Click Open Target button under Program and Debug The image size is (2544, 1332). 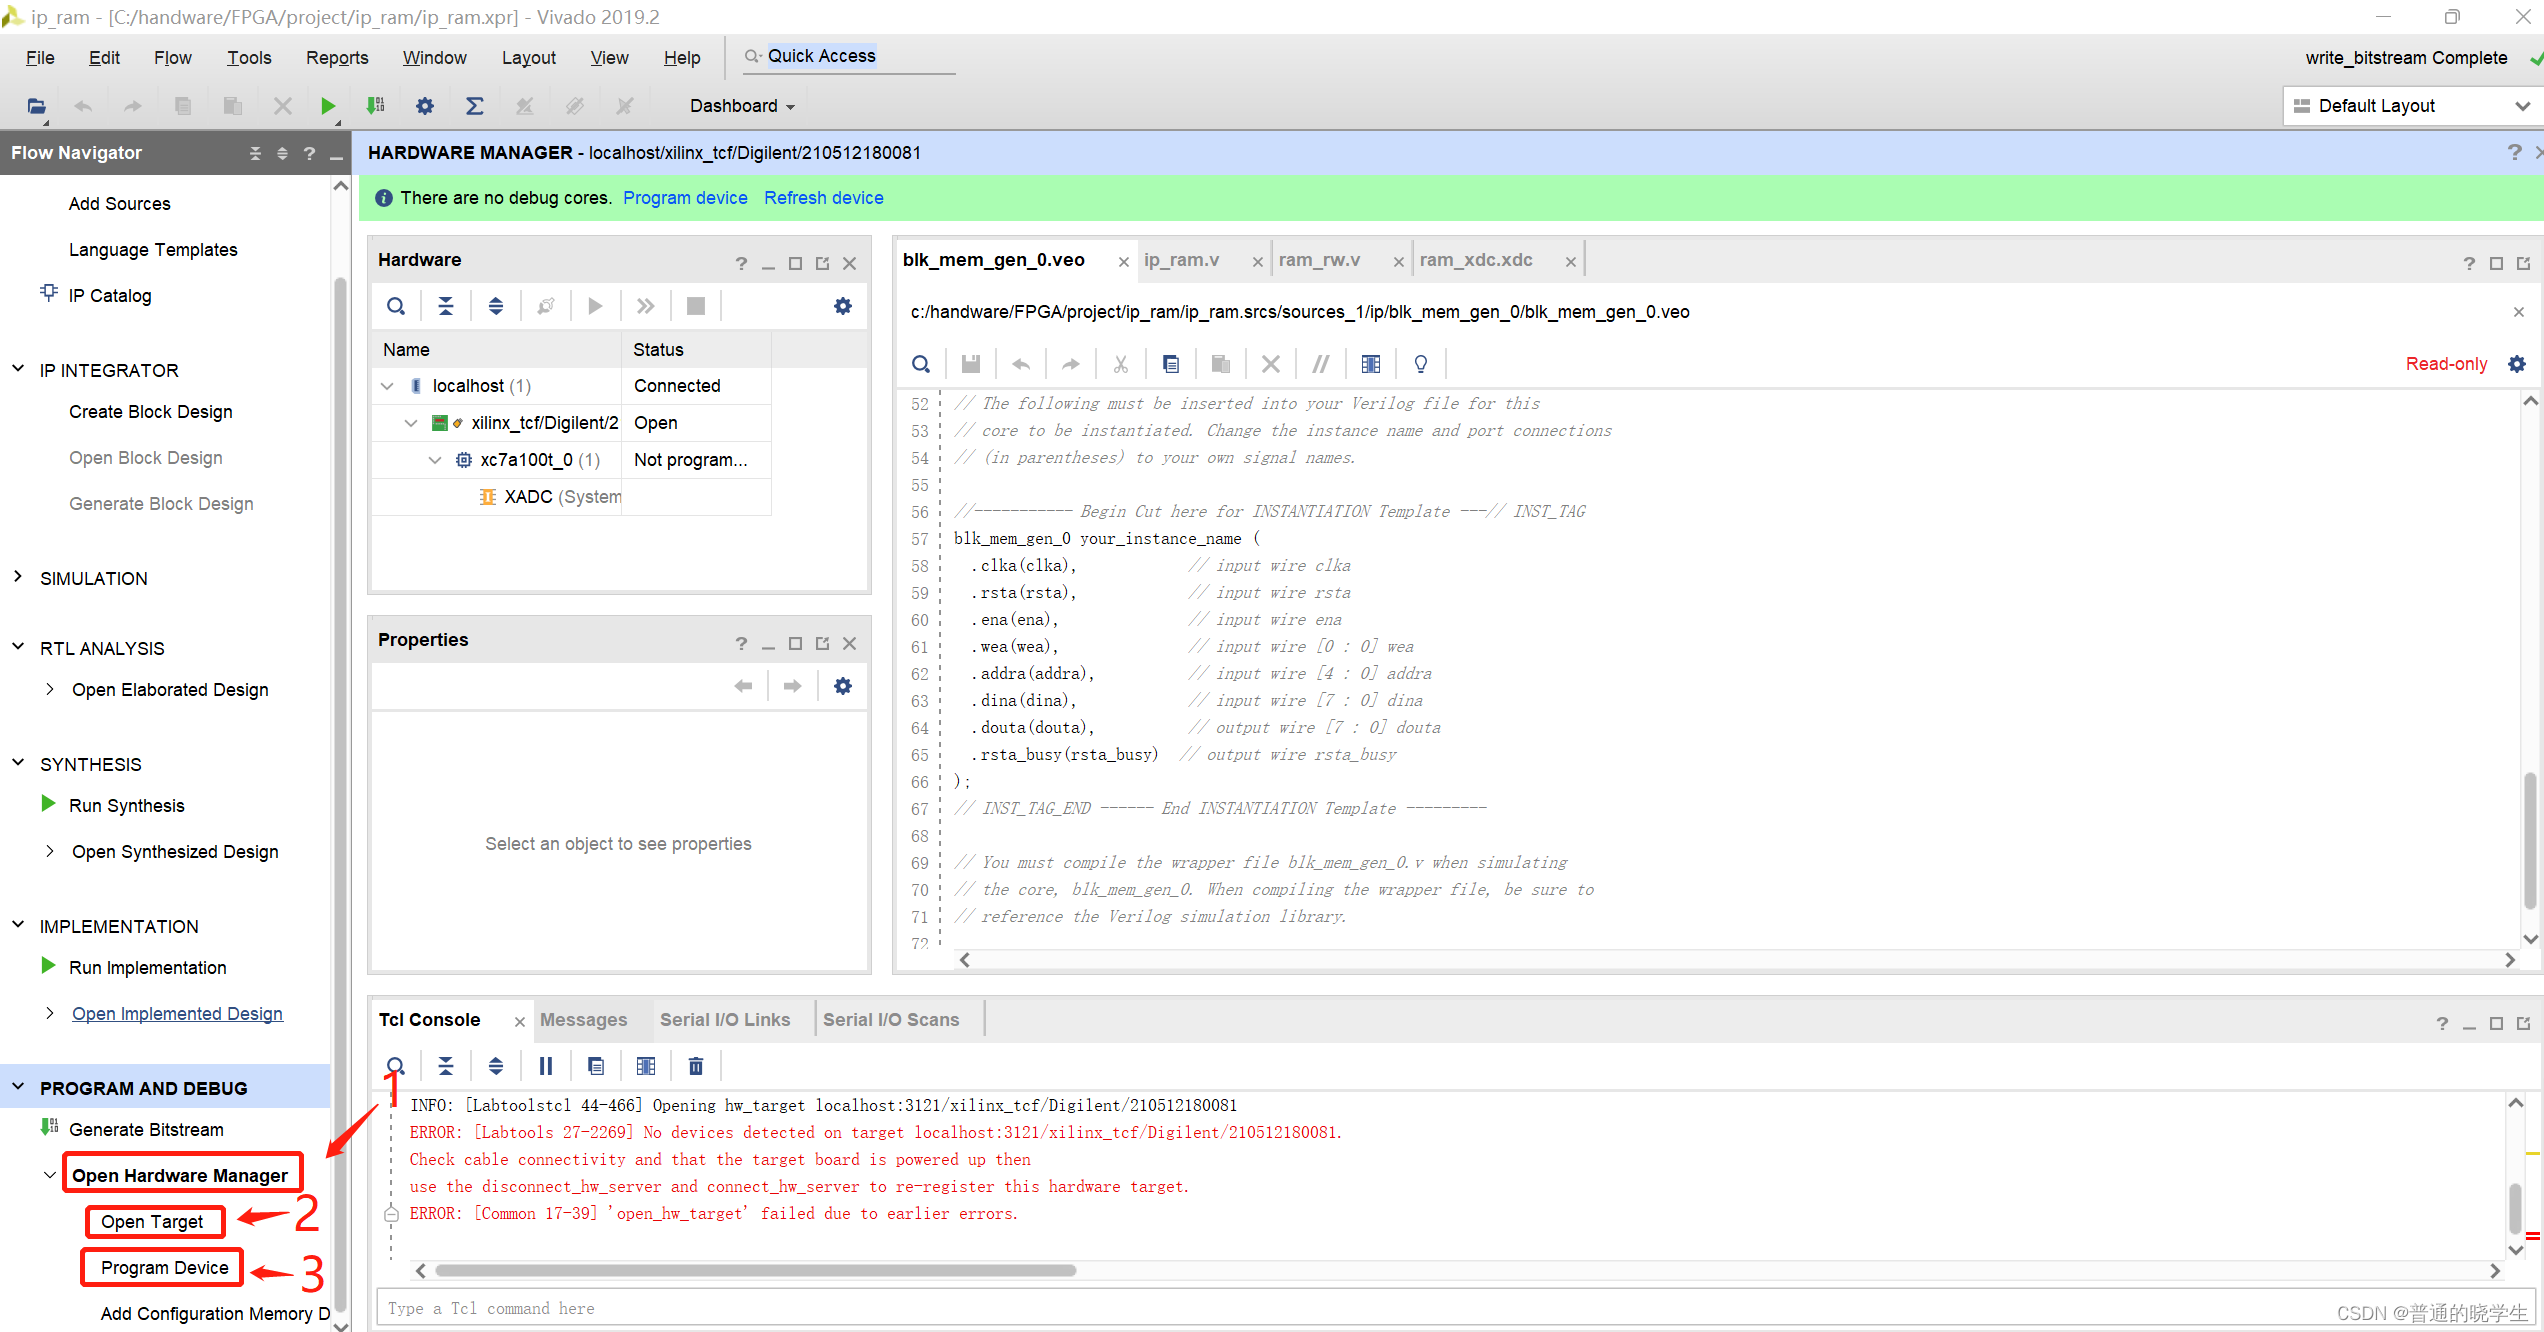(150, 1219)
